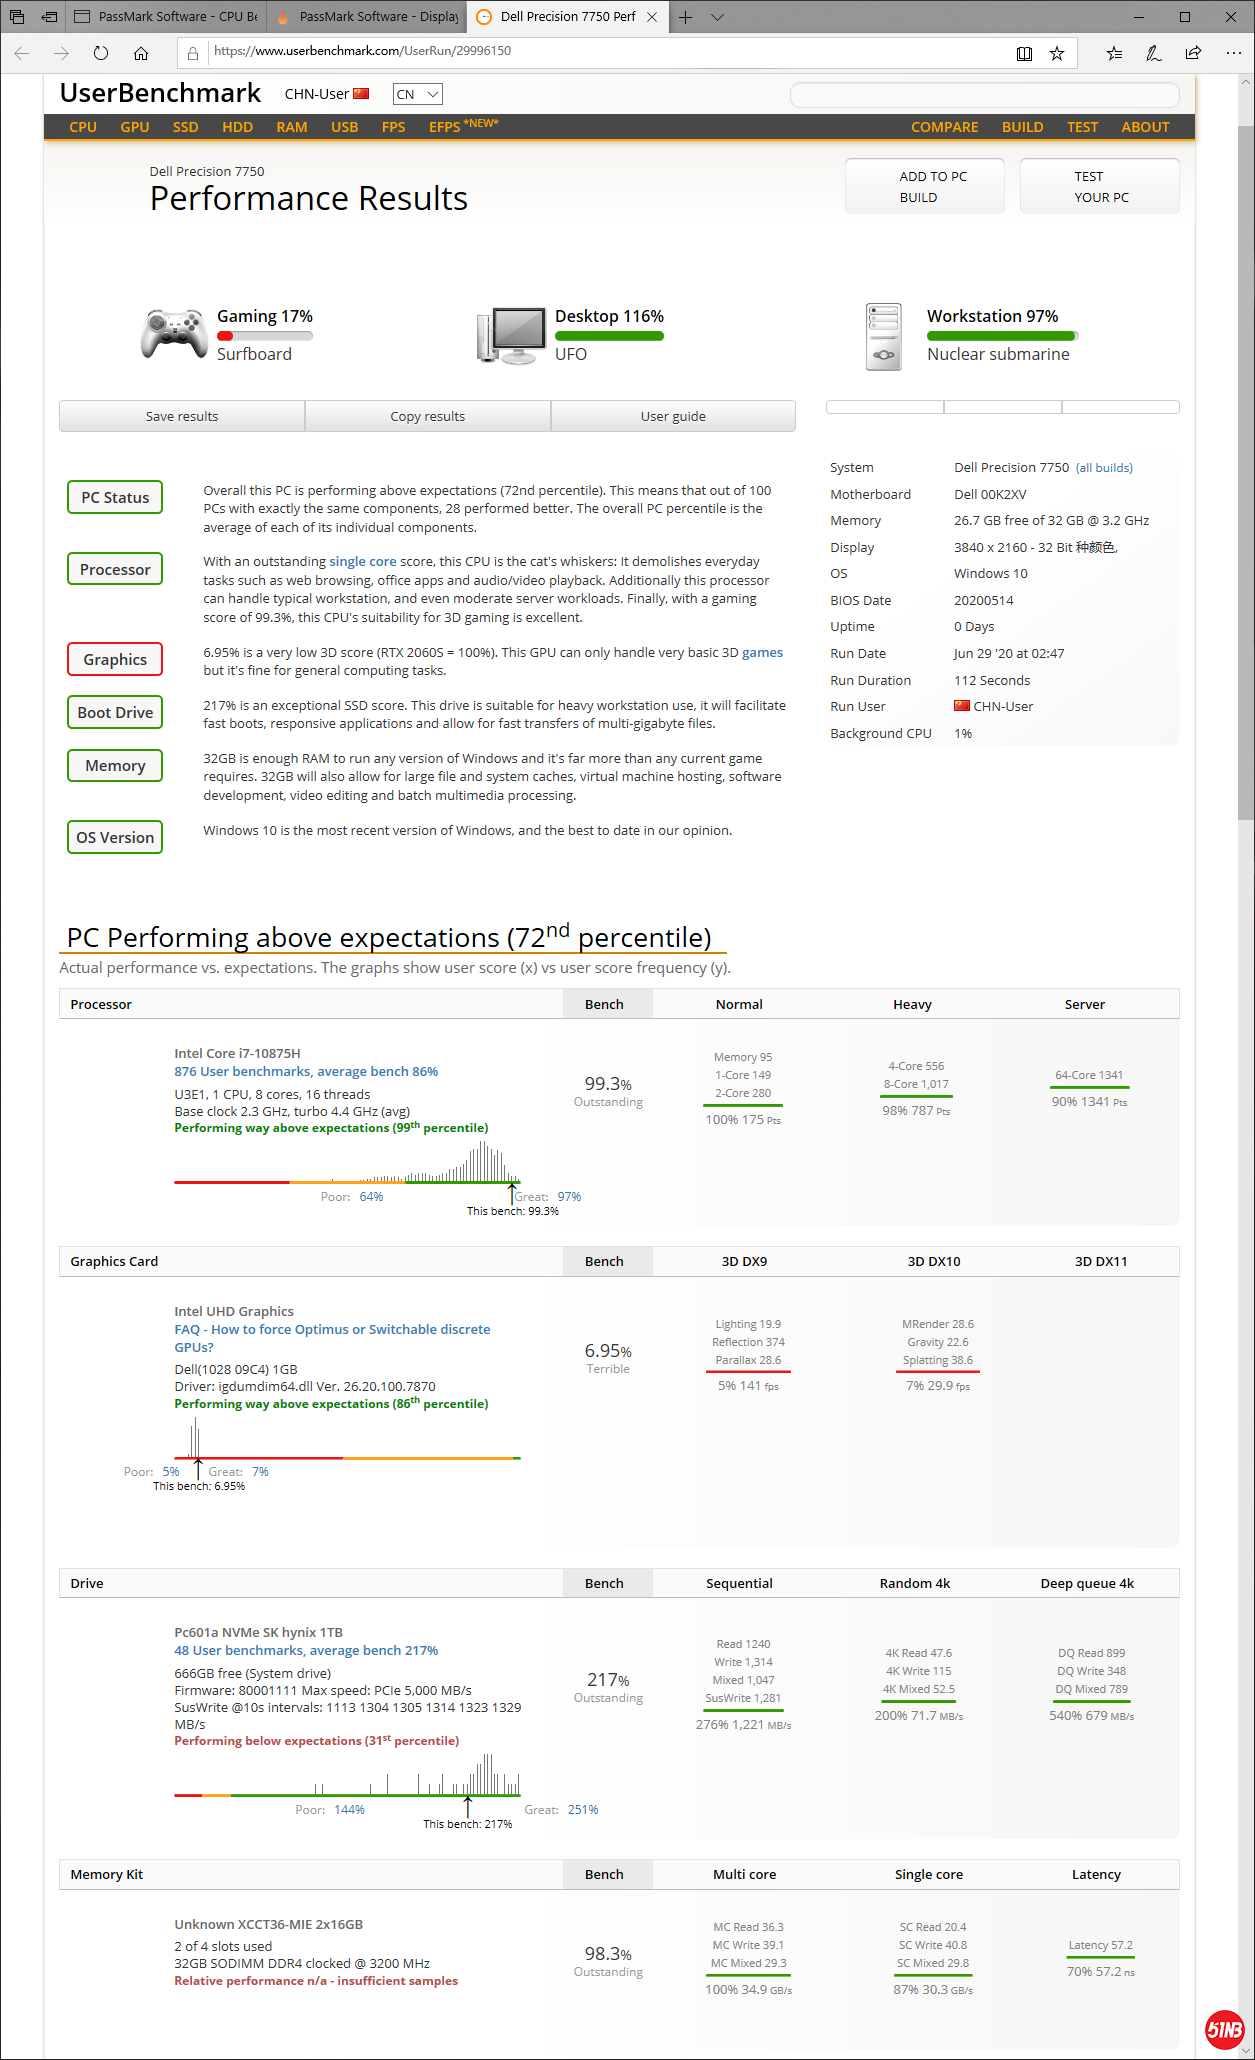Image resolution: width=1255 pixels, height=2060 pixels.
Task: Click the Copy results button
Action: [428, 416]
